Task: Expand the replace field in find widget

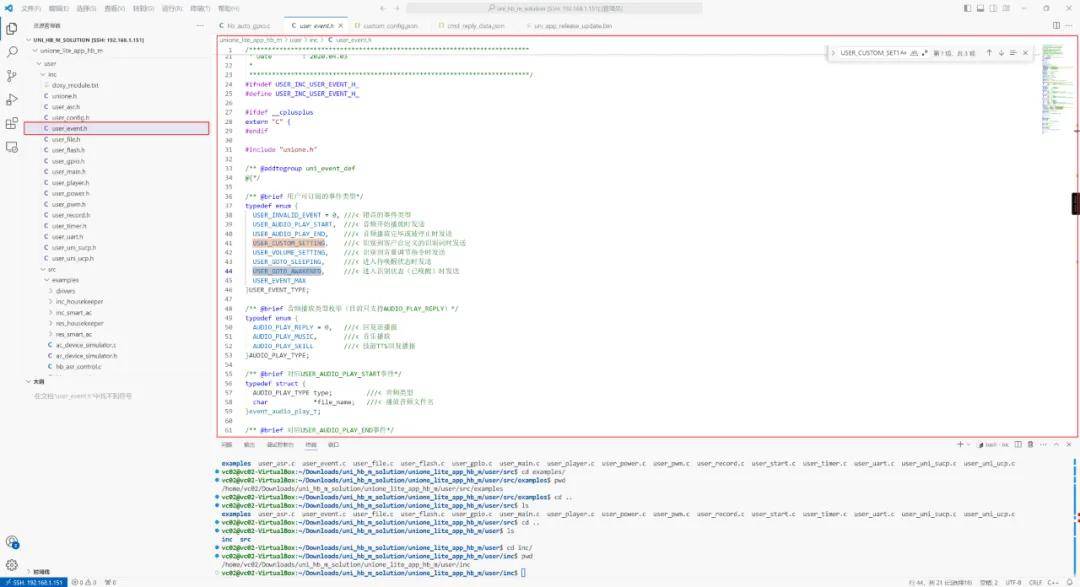Action: [833, 53]
